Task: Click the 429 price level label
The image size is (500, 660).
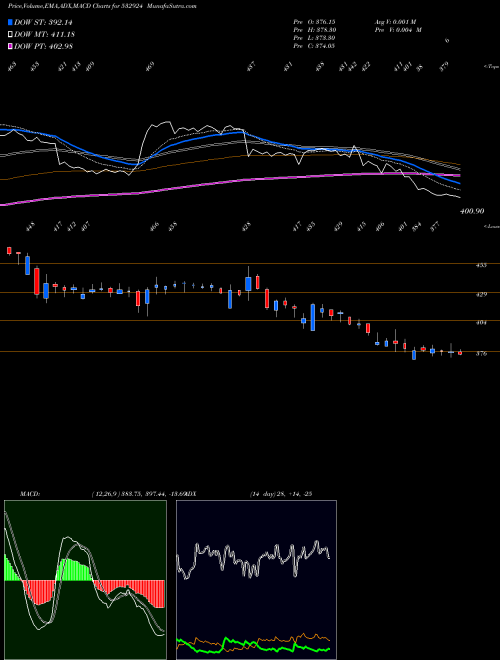Action: click(x=481, y=294)
